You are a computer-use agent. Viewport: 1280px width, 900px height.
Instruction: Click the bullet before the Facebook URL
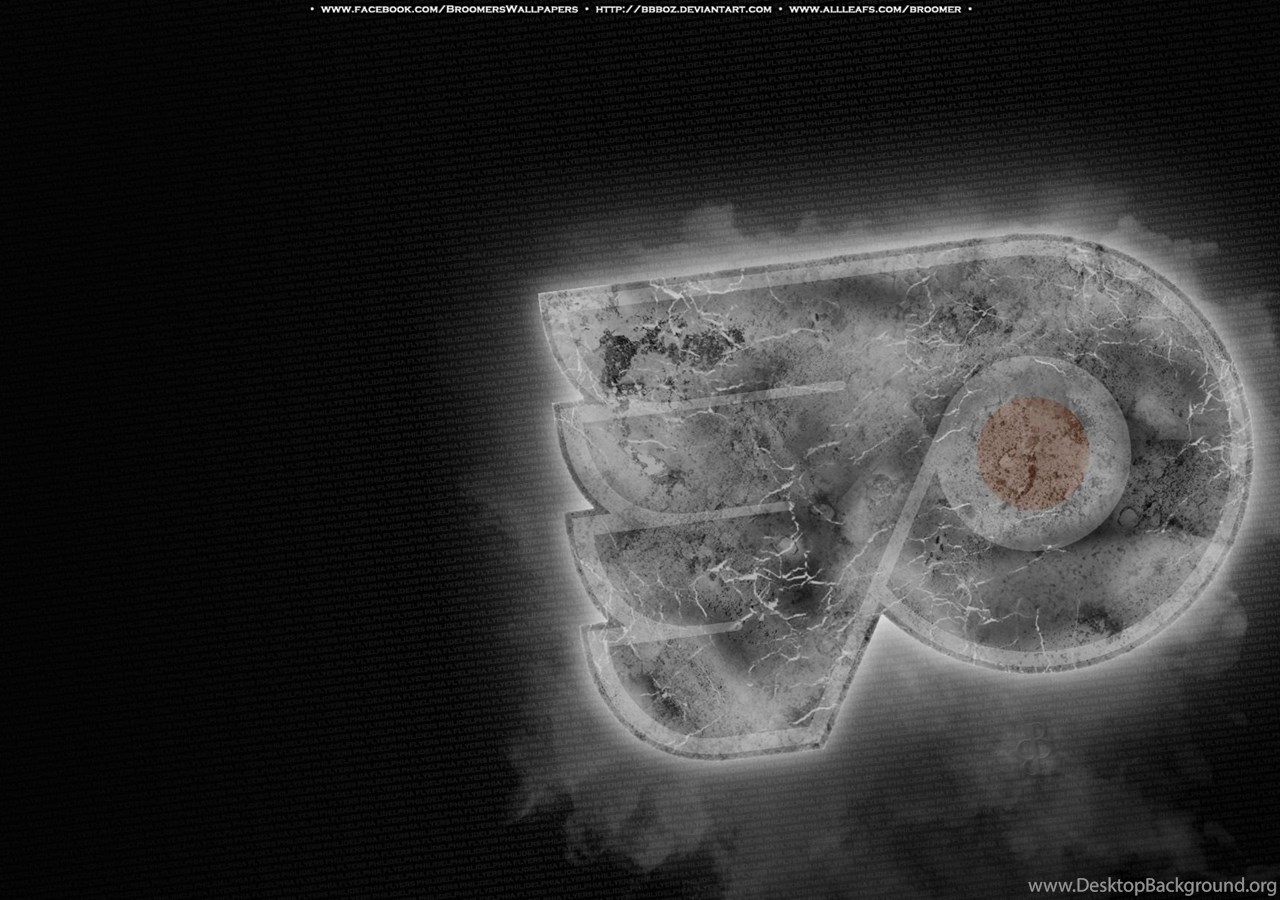[x=312, y=9]
